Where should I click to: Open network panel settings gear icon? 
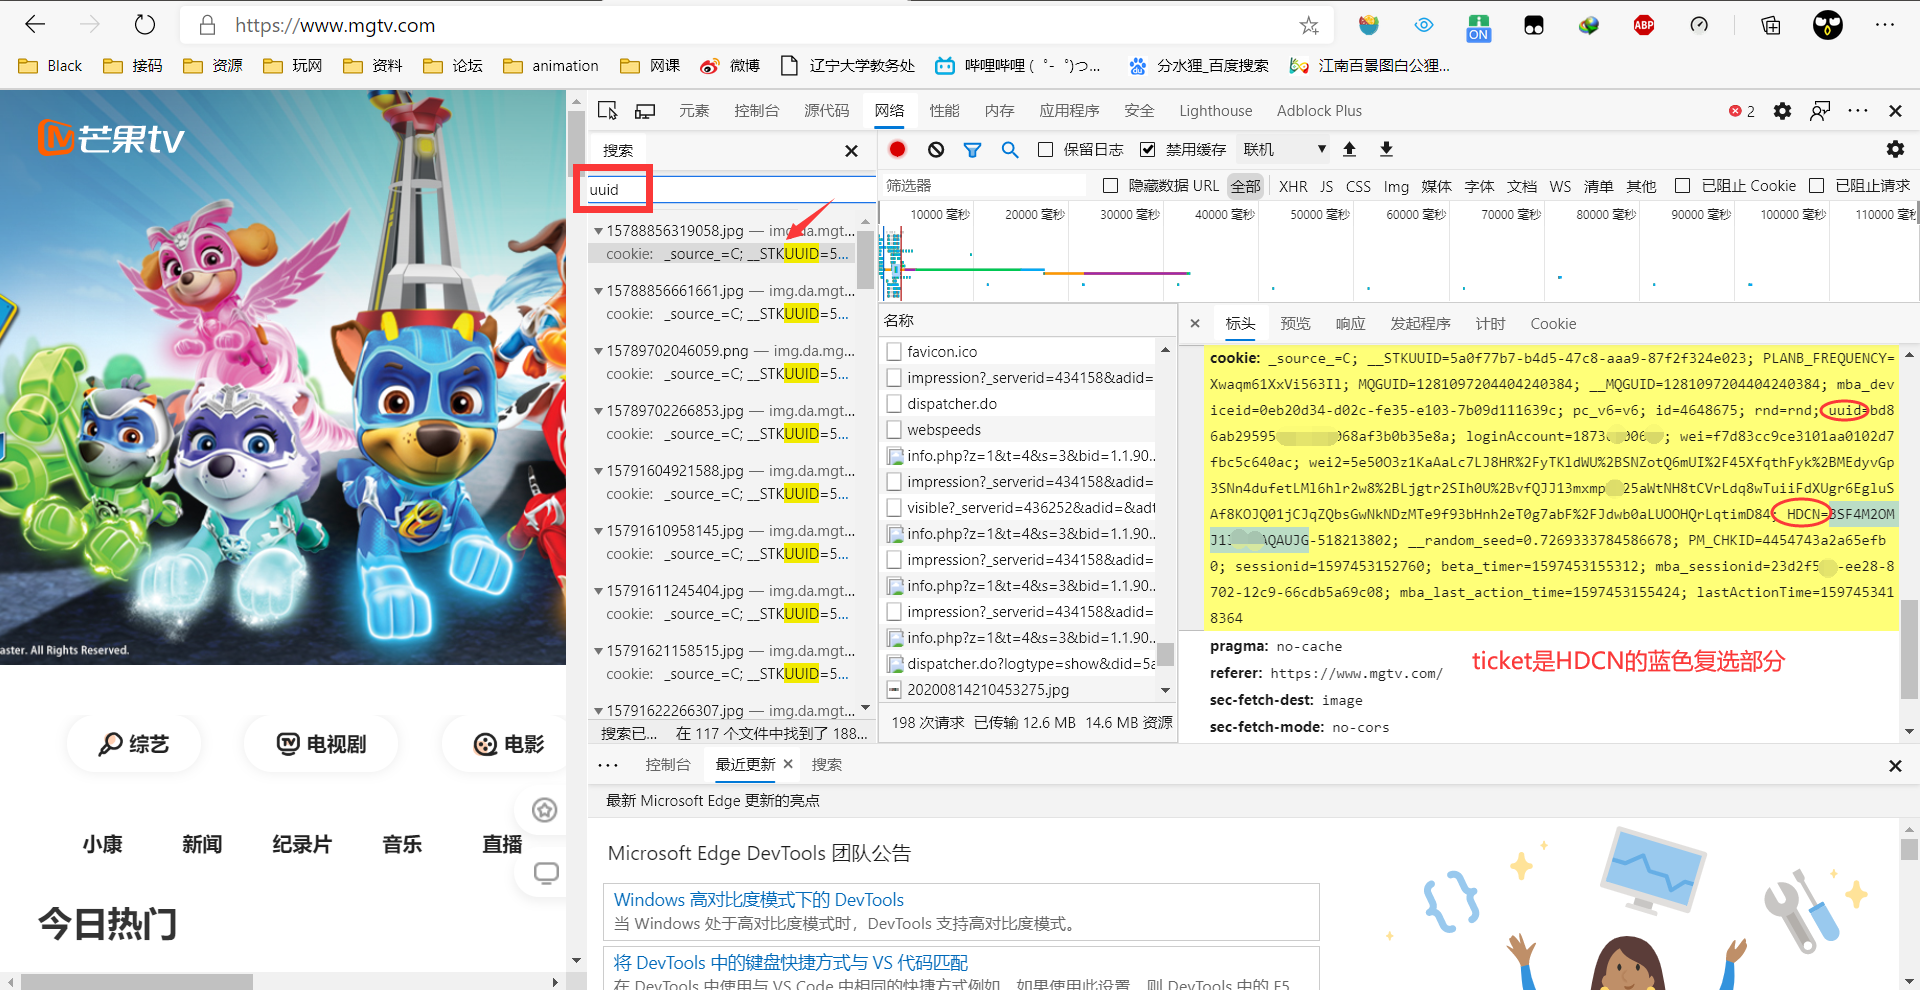(1895, 149)
